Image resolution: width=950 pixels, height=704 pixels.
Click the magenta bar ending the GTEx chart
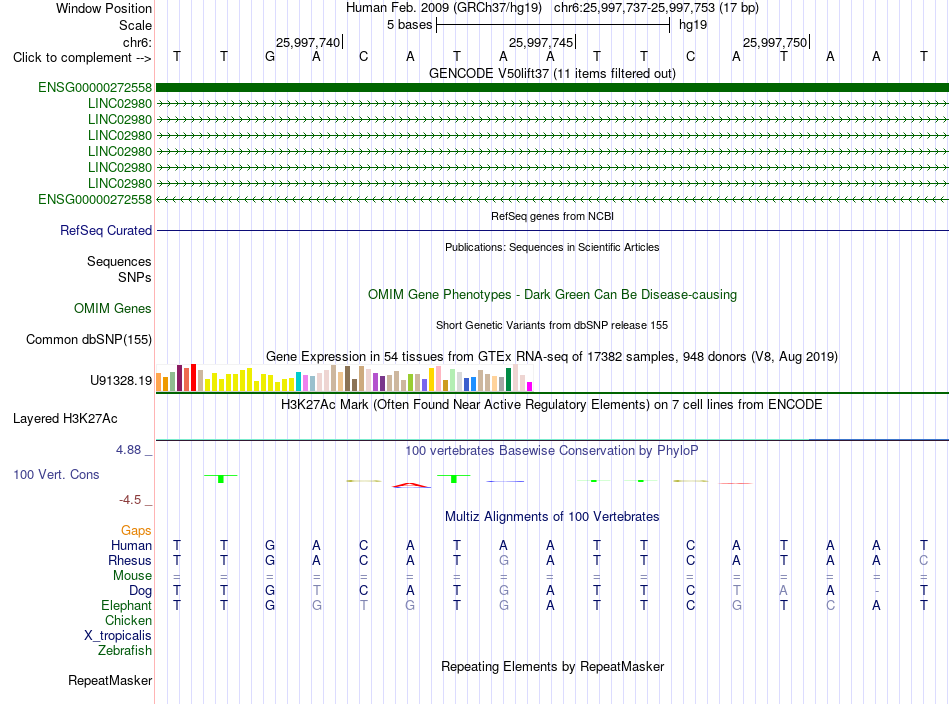pyautogui.click(x=530, y=387)
